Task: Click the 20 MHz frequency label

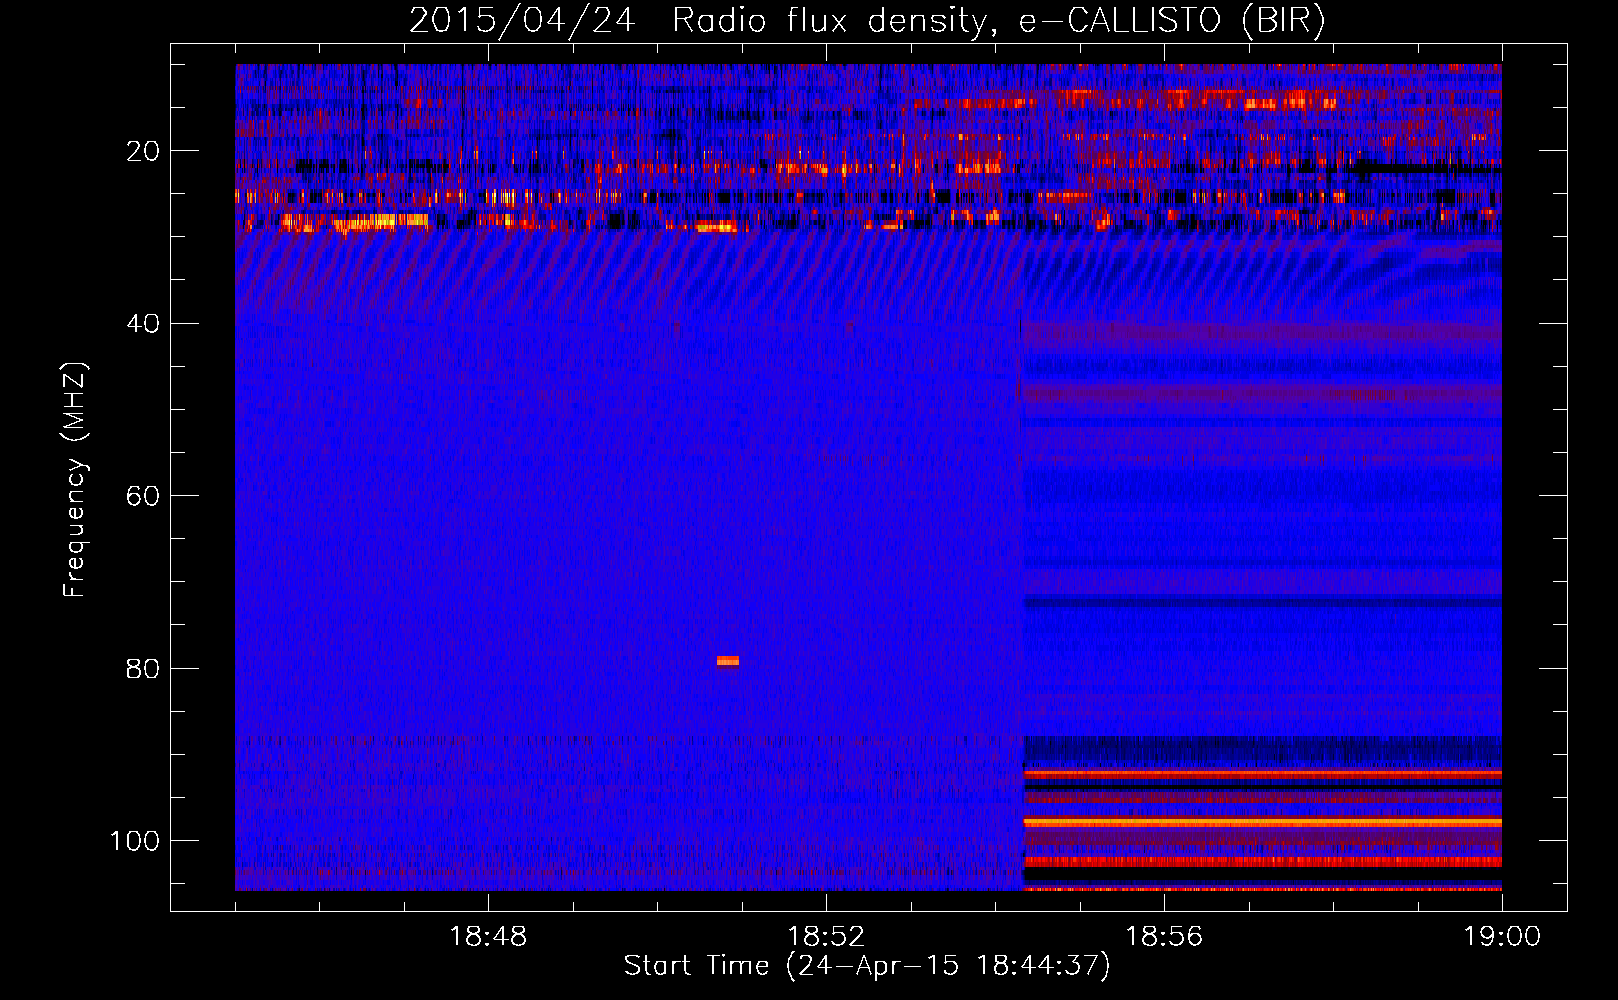Action: 143,151
